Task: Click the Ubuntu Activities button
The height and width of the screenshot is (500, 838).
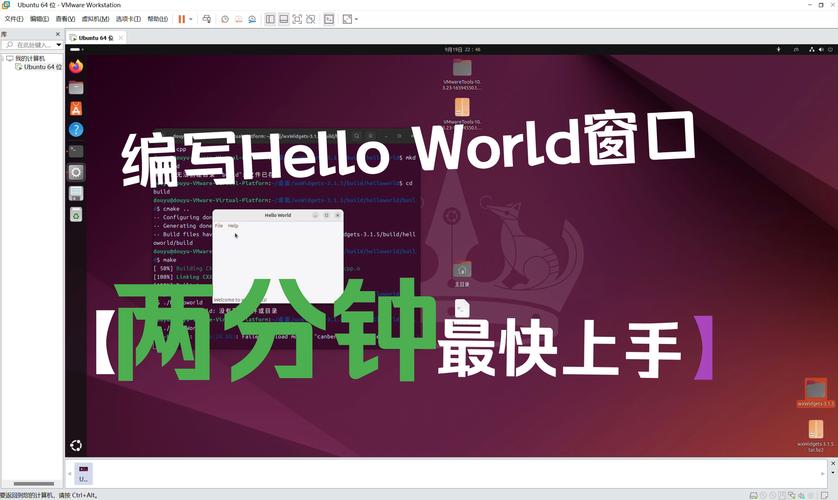Action: point(76,49)
